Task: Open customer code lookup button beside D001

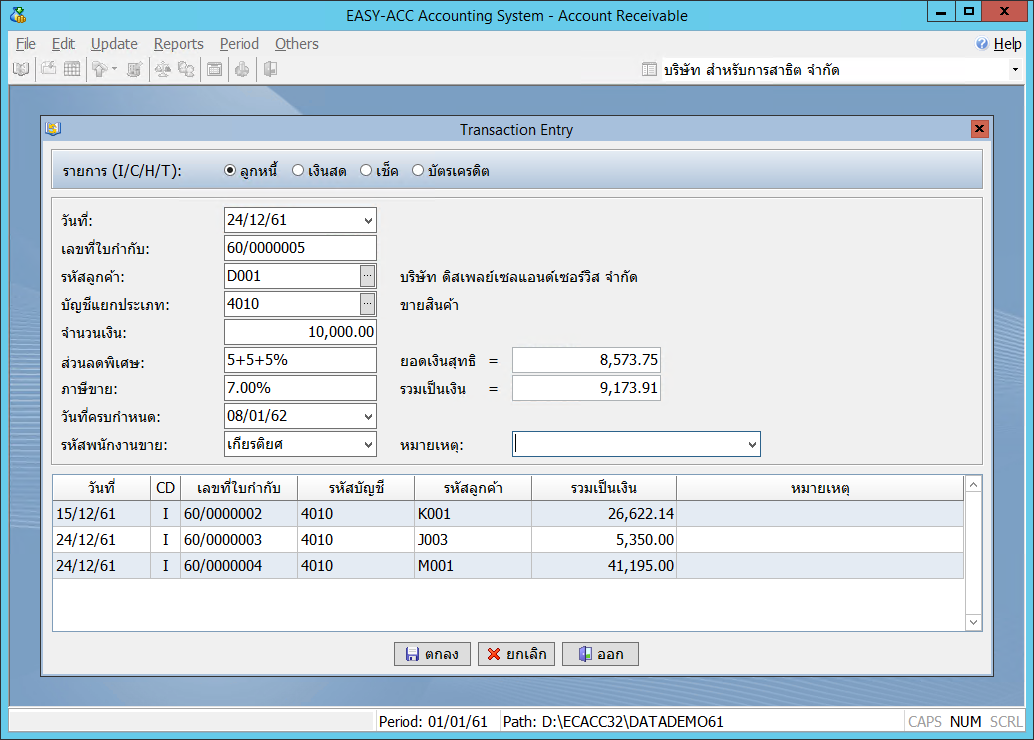Action: tap(368, 276)
